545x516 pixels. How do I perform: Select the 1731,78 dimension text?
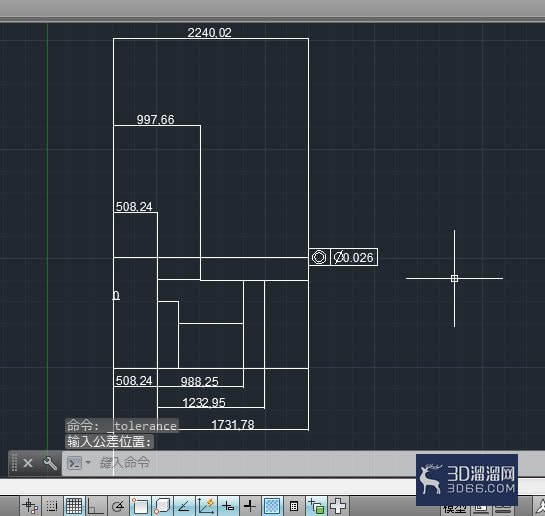coord(233,425)
